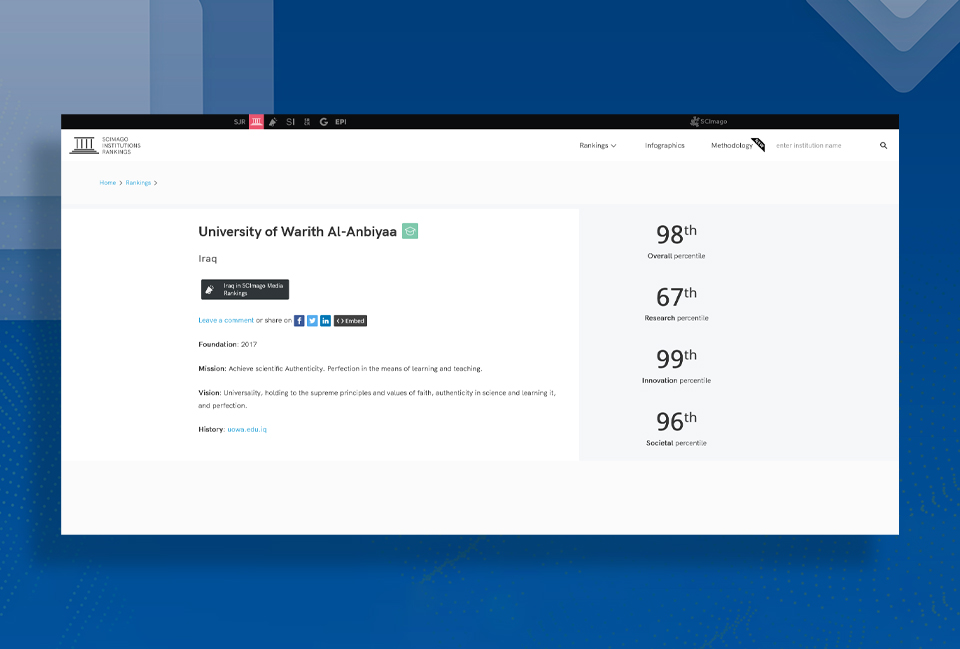
Task: Navigate to Home in the breadcrumb
Action: tap(107, 183)
